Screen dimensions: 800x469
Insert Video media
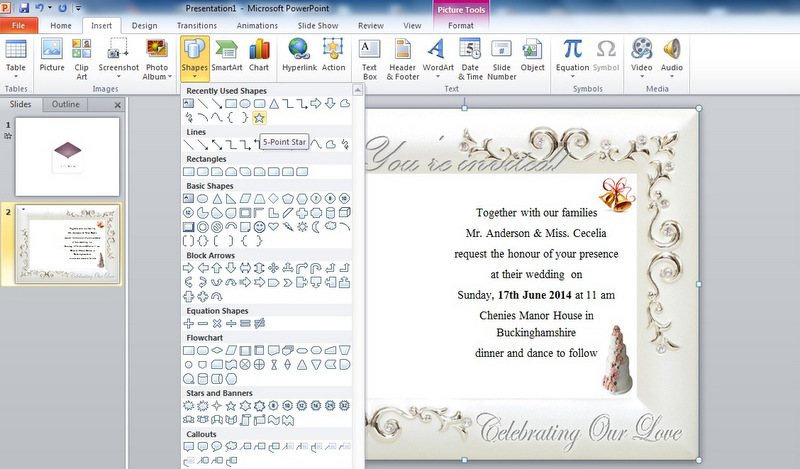coord(641,59)
